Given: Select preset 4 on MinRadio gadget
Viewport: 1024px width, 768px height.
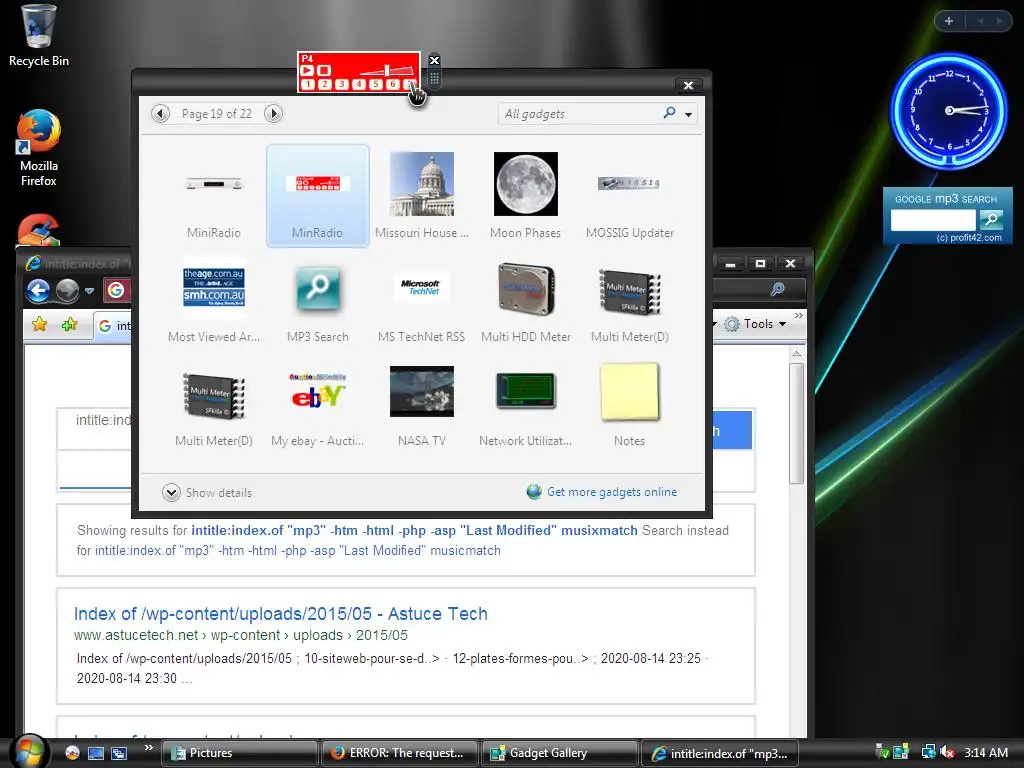Looking at the screenshot, I should 359,84.
